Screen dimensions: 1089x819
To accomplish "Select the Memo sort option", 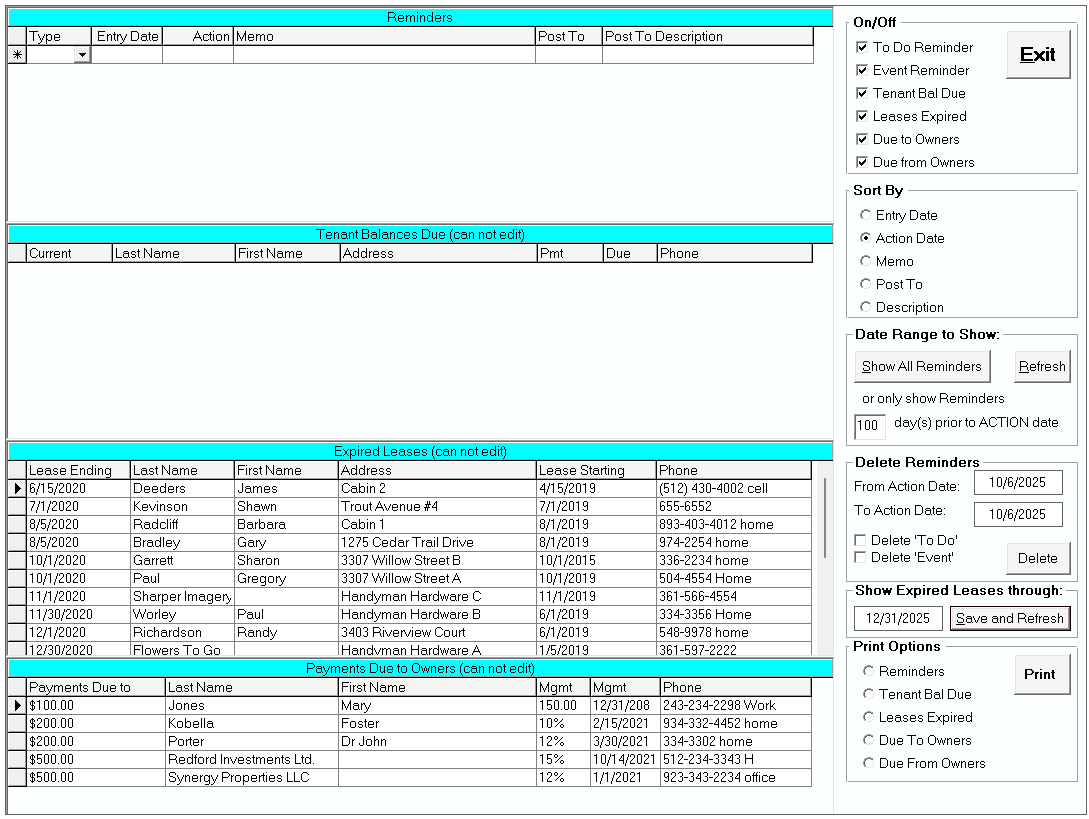I will (866, 261).
